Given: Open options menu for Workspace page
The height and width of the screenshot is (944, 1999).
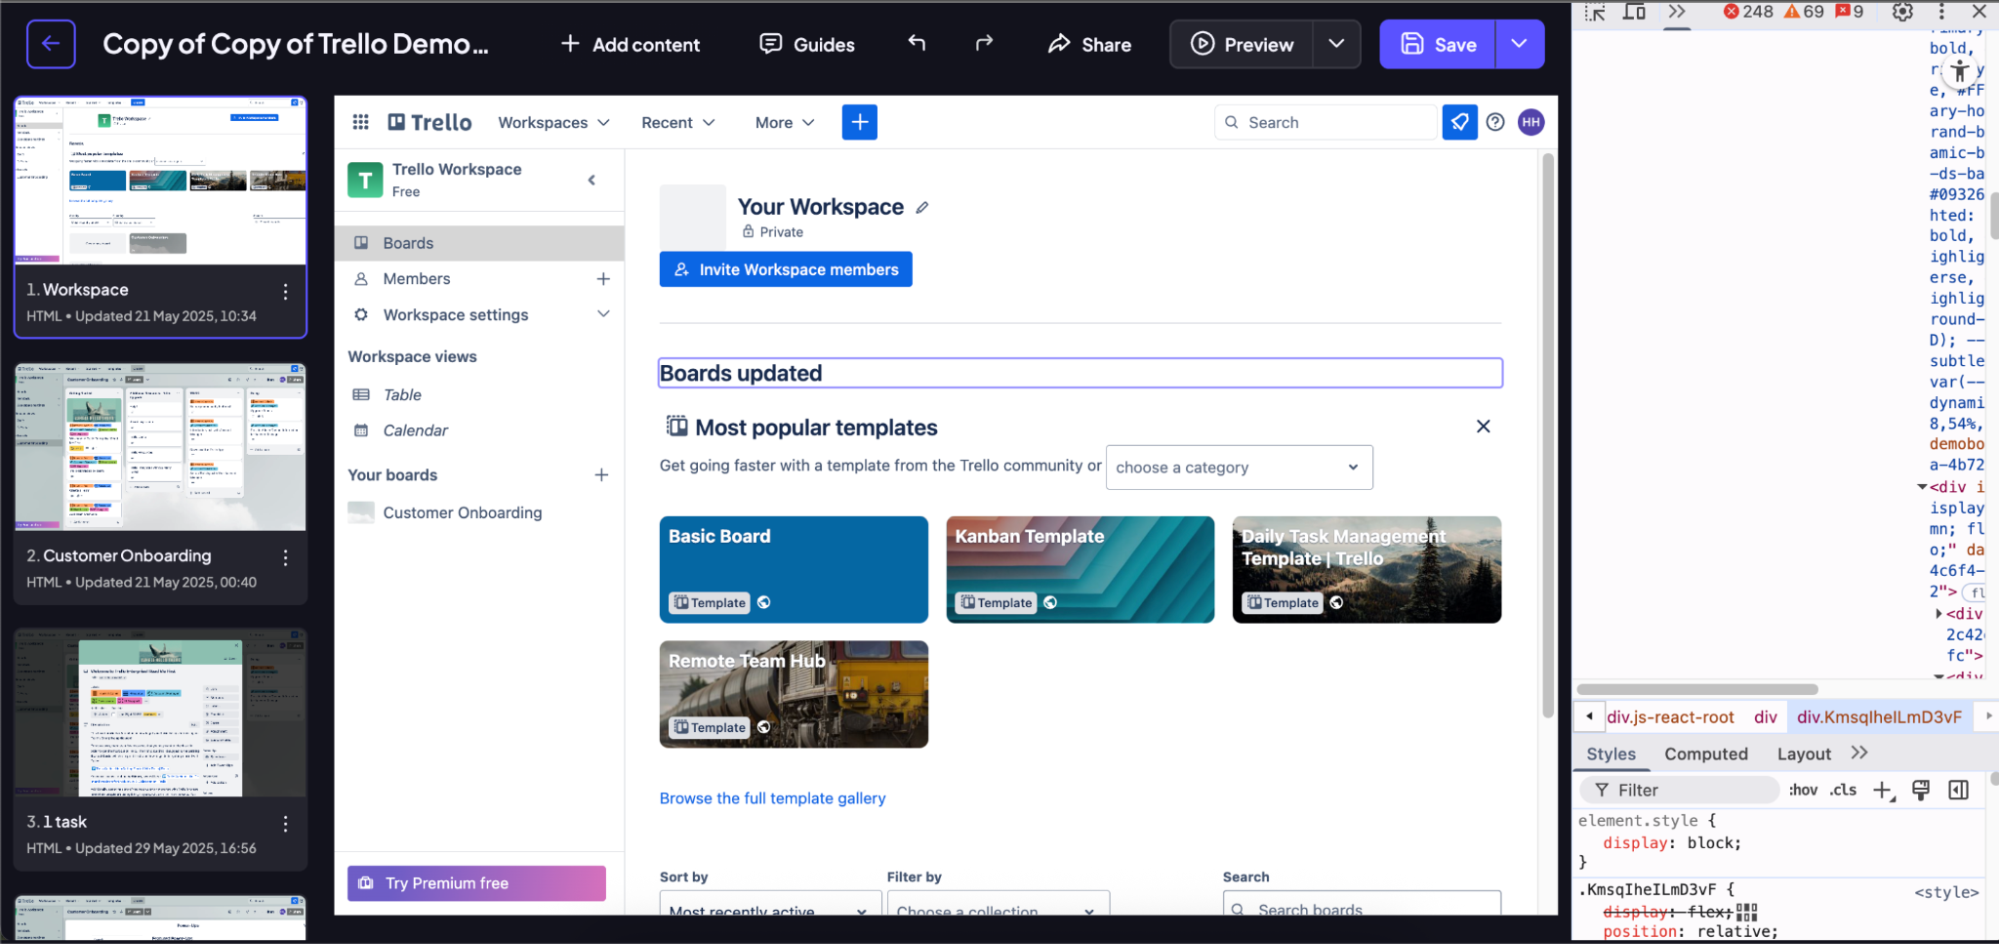Looking at the screenshot, I should (x=285, y=291).
